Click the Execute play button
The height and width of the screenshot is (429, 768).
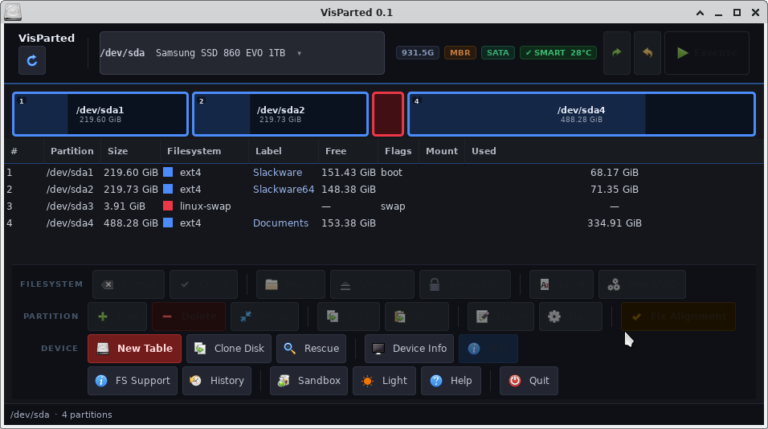pos(707,53)
